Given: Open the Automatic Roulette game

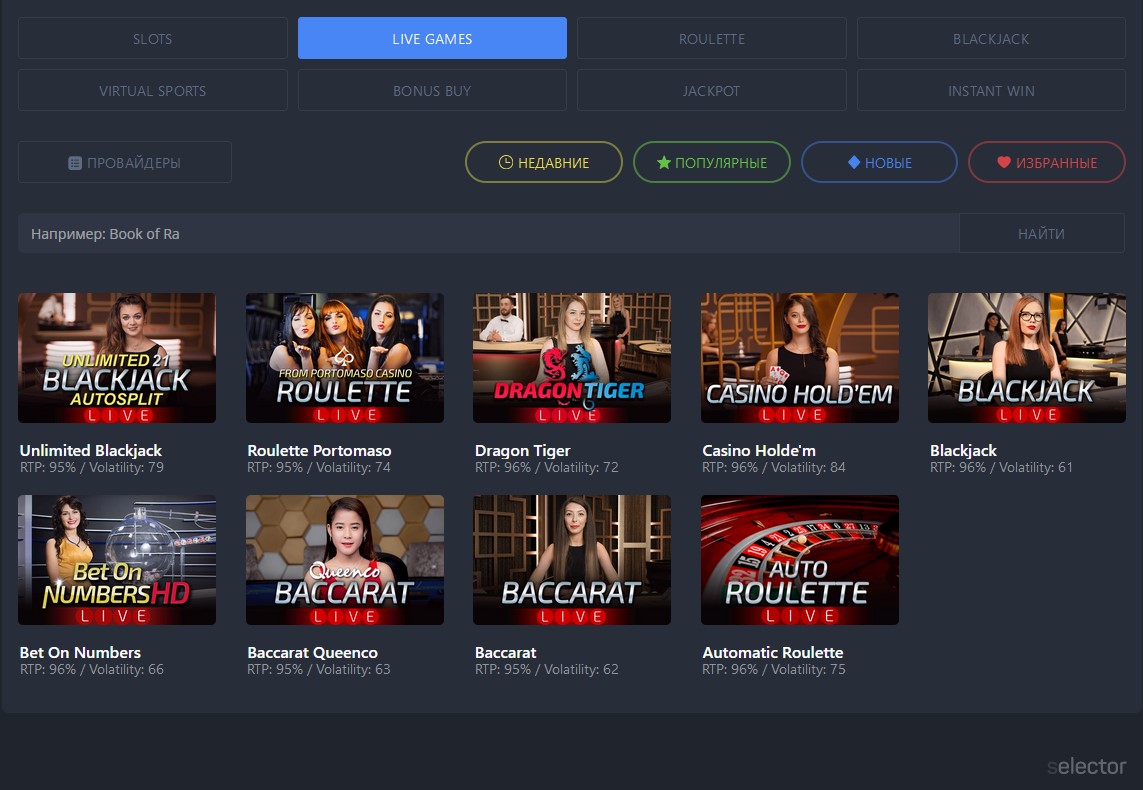Looking at the screenshot, I should coord(799,559).
